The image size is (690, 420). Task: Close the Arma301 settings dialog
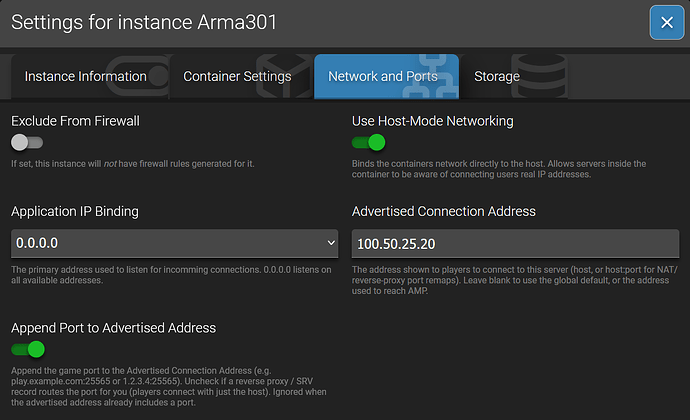click(x=667, y=22)
